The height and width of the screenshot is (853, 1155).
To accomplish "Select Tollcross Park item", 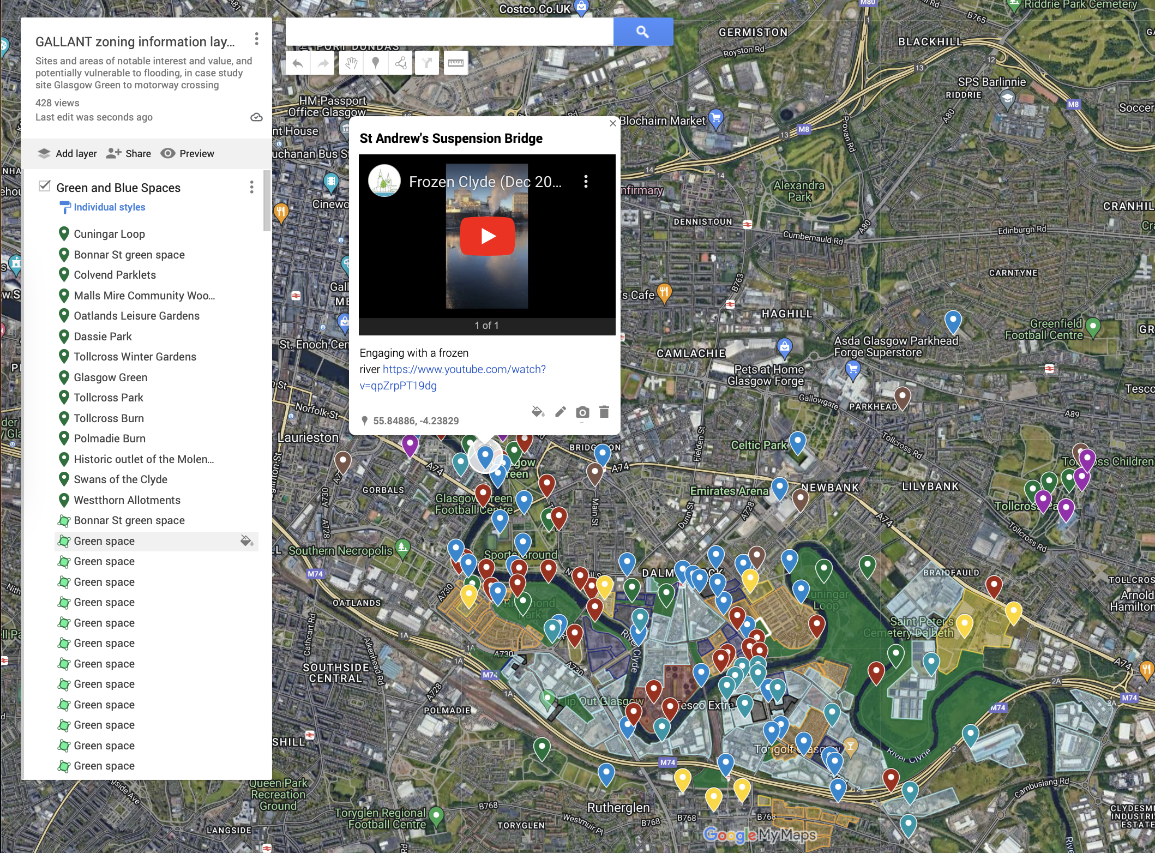I will (x=108, y=397).
